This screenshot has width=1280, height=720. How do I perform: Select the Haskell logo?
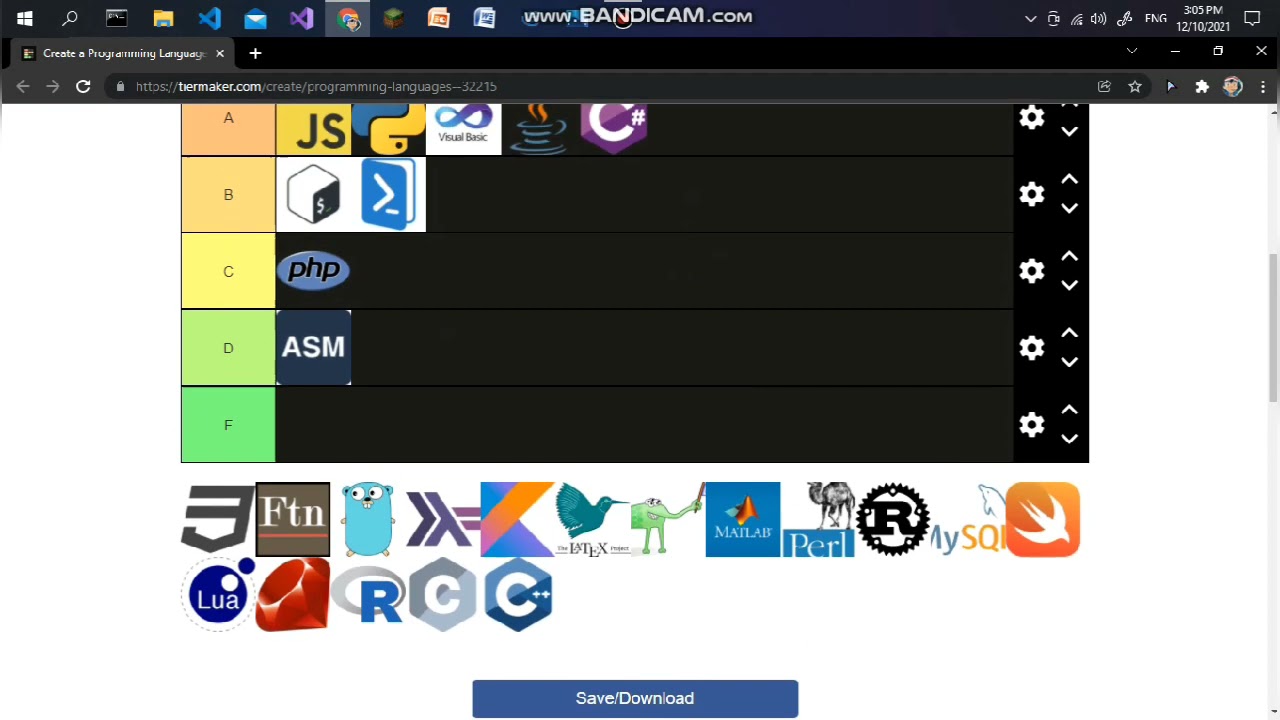(443, 519)
